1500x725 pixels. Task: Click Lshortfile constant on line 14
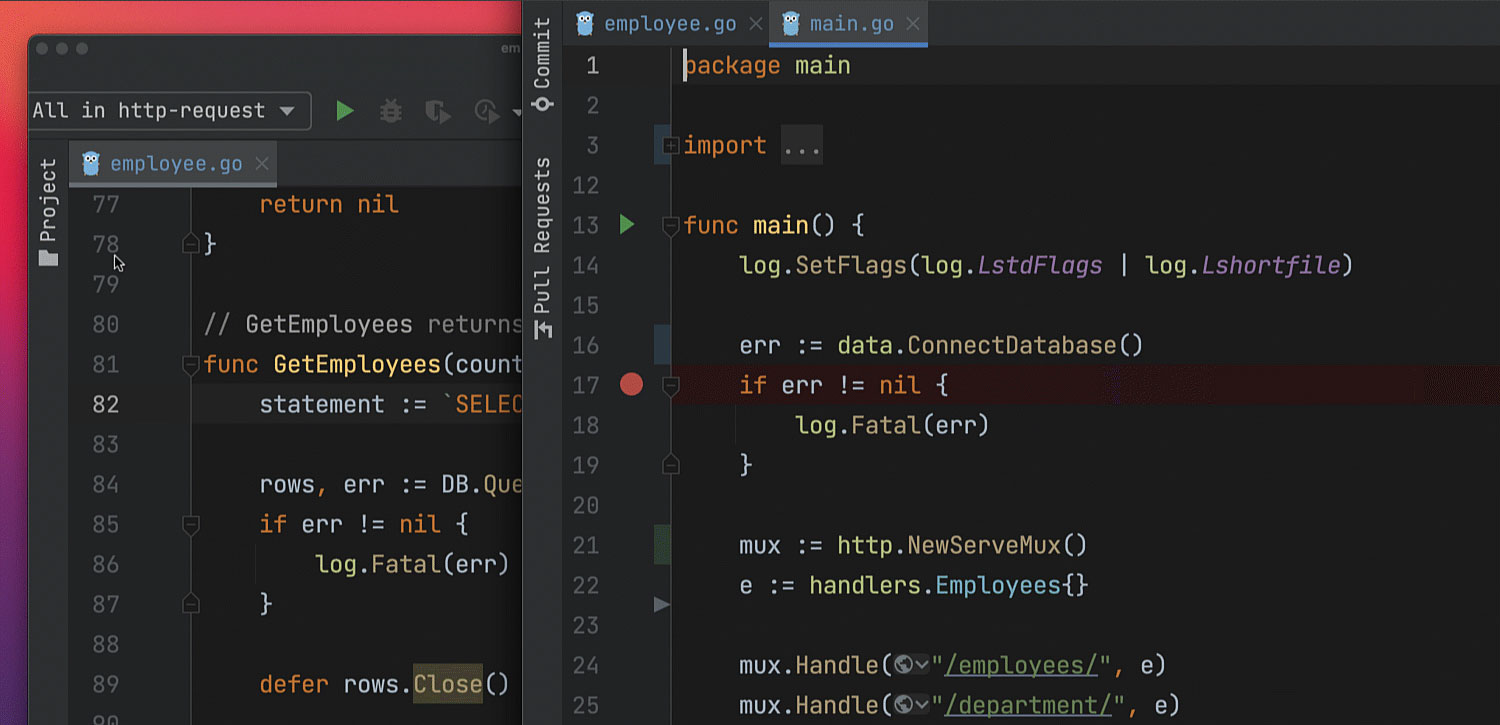(x=1270, y=265)
